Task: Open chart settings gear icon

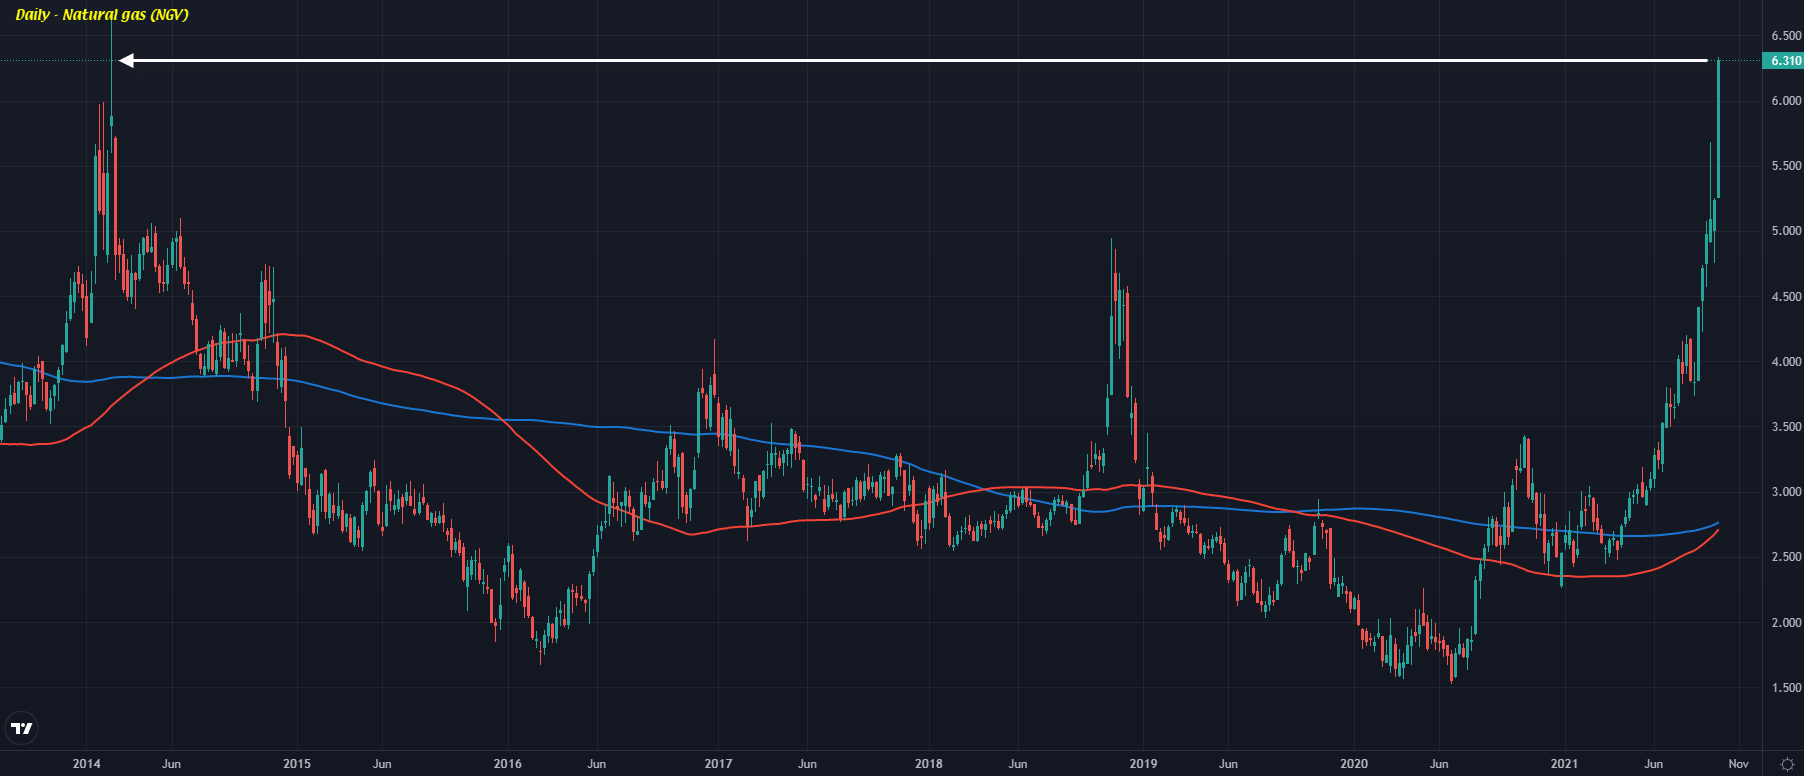Action: 1787,764
